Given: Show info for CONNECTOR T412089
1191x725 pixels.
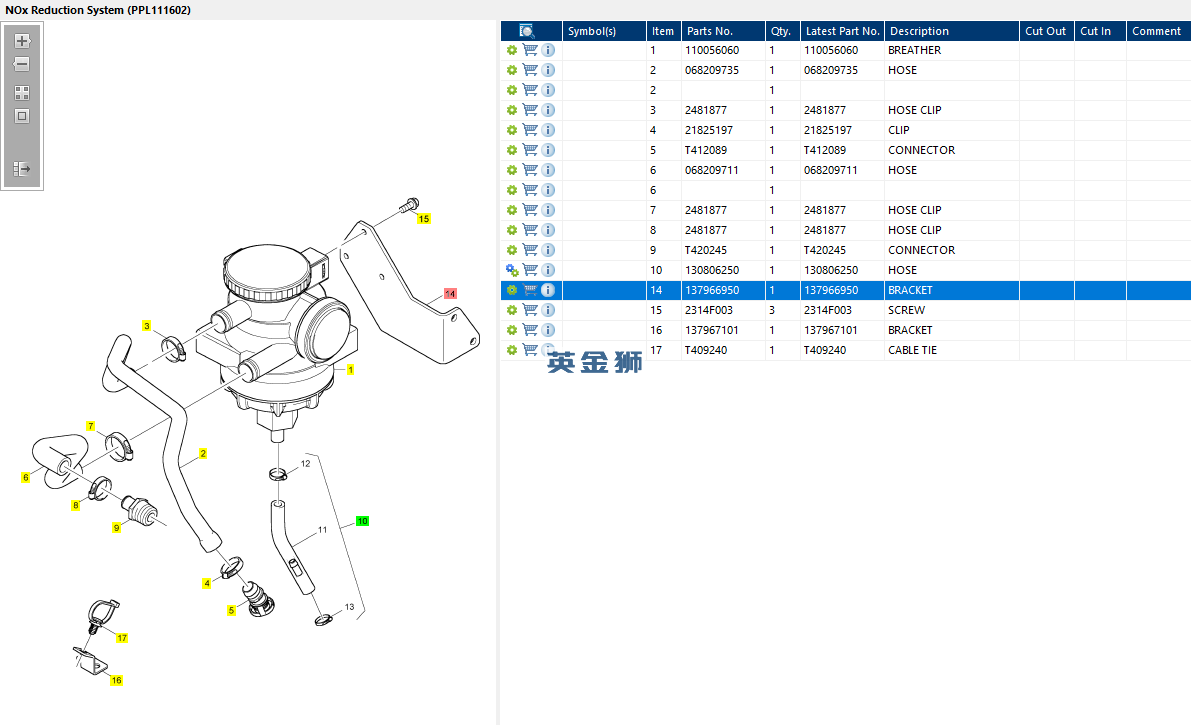Looking at the screenshot, I should (x=548, y=150).
